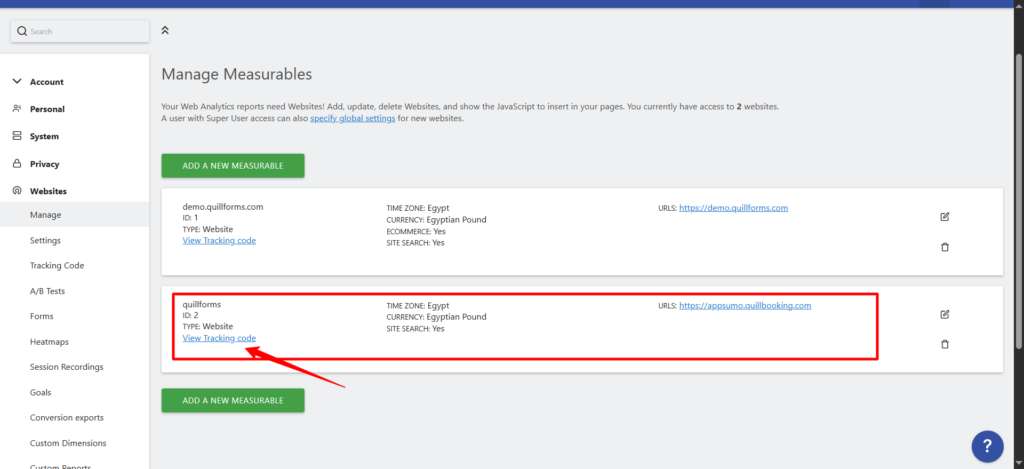Click the Manage Measurables heading

[236, 74]
